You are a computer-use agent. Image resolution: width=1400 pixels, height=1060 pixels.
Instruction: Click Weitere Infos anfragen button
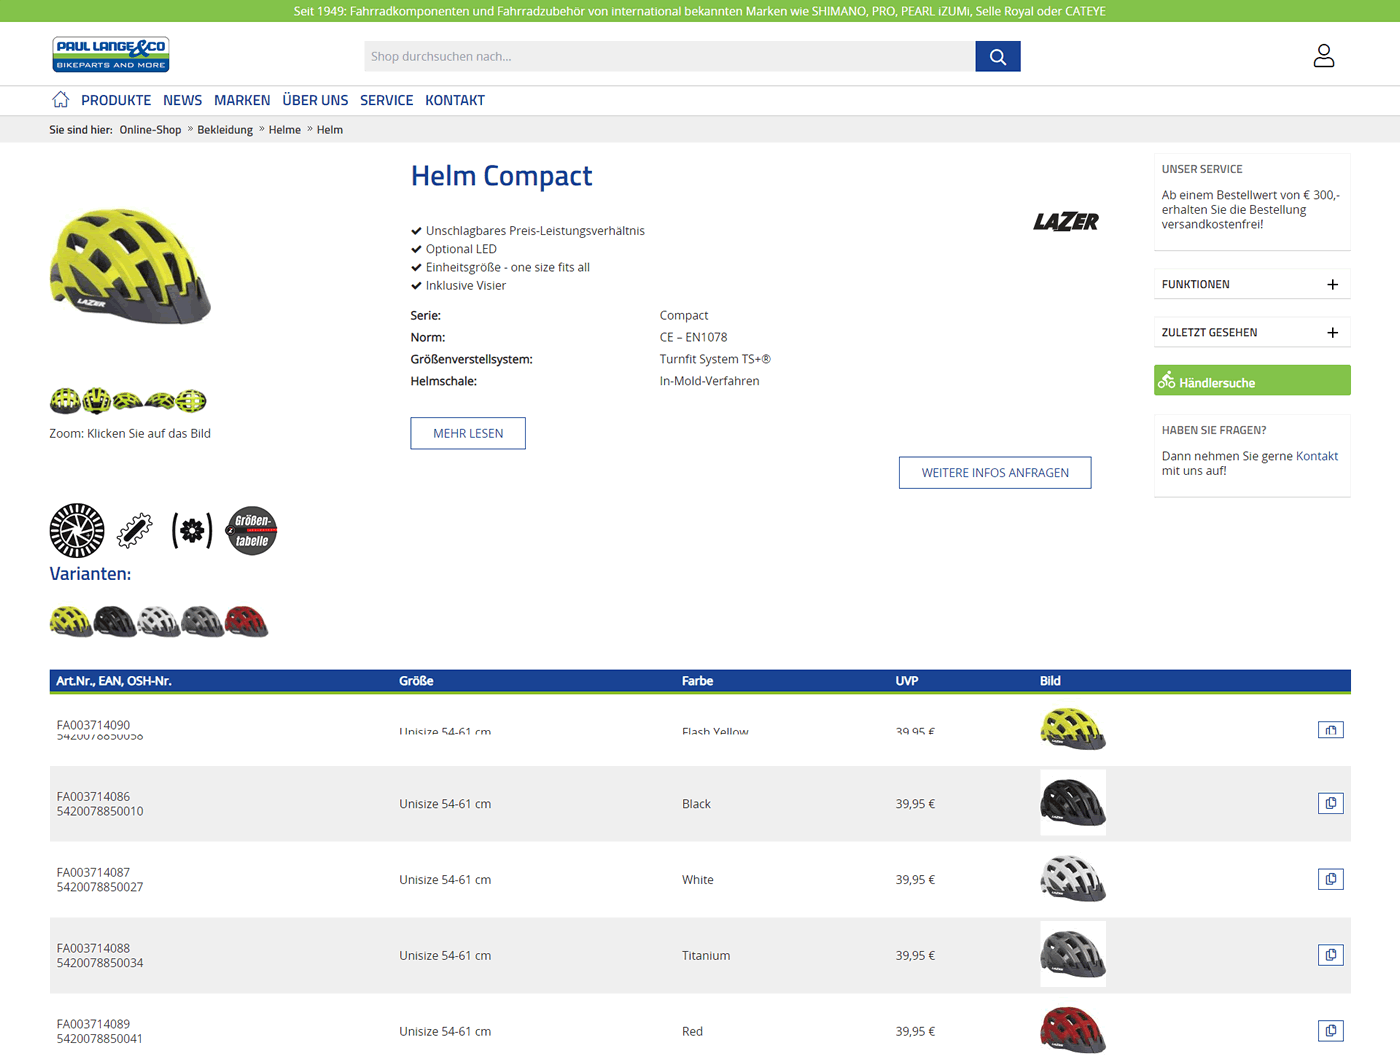pos(995,473)
